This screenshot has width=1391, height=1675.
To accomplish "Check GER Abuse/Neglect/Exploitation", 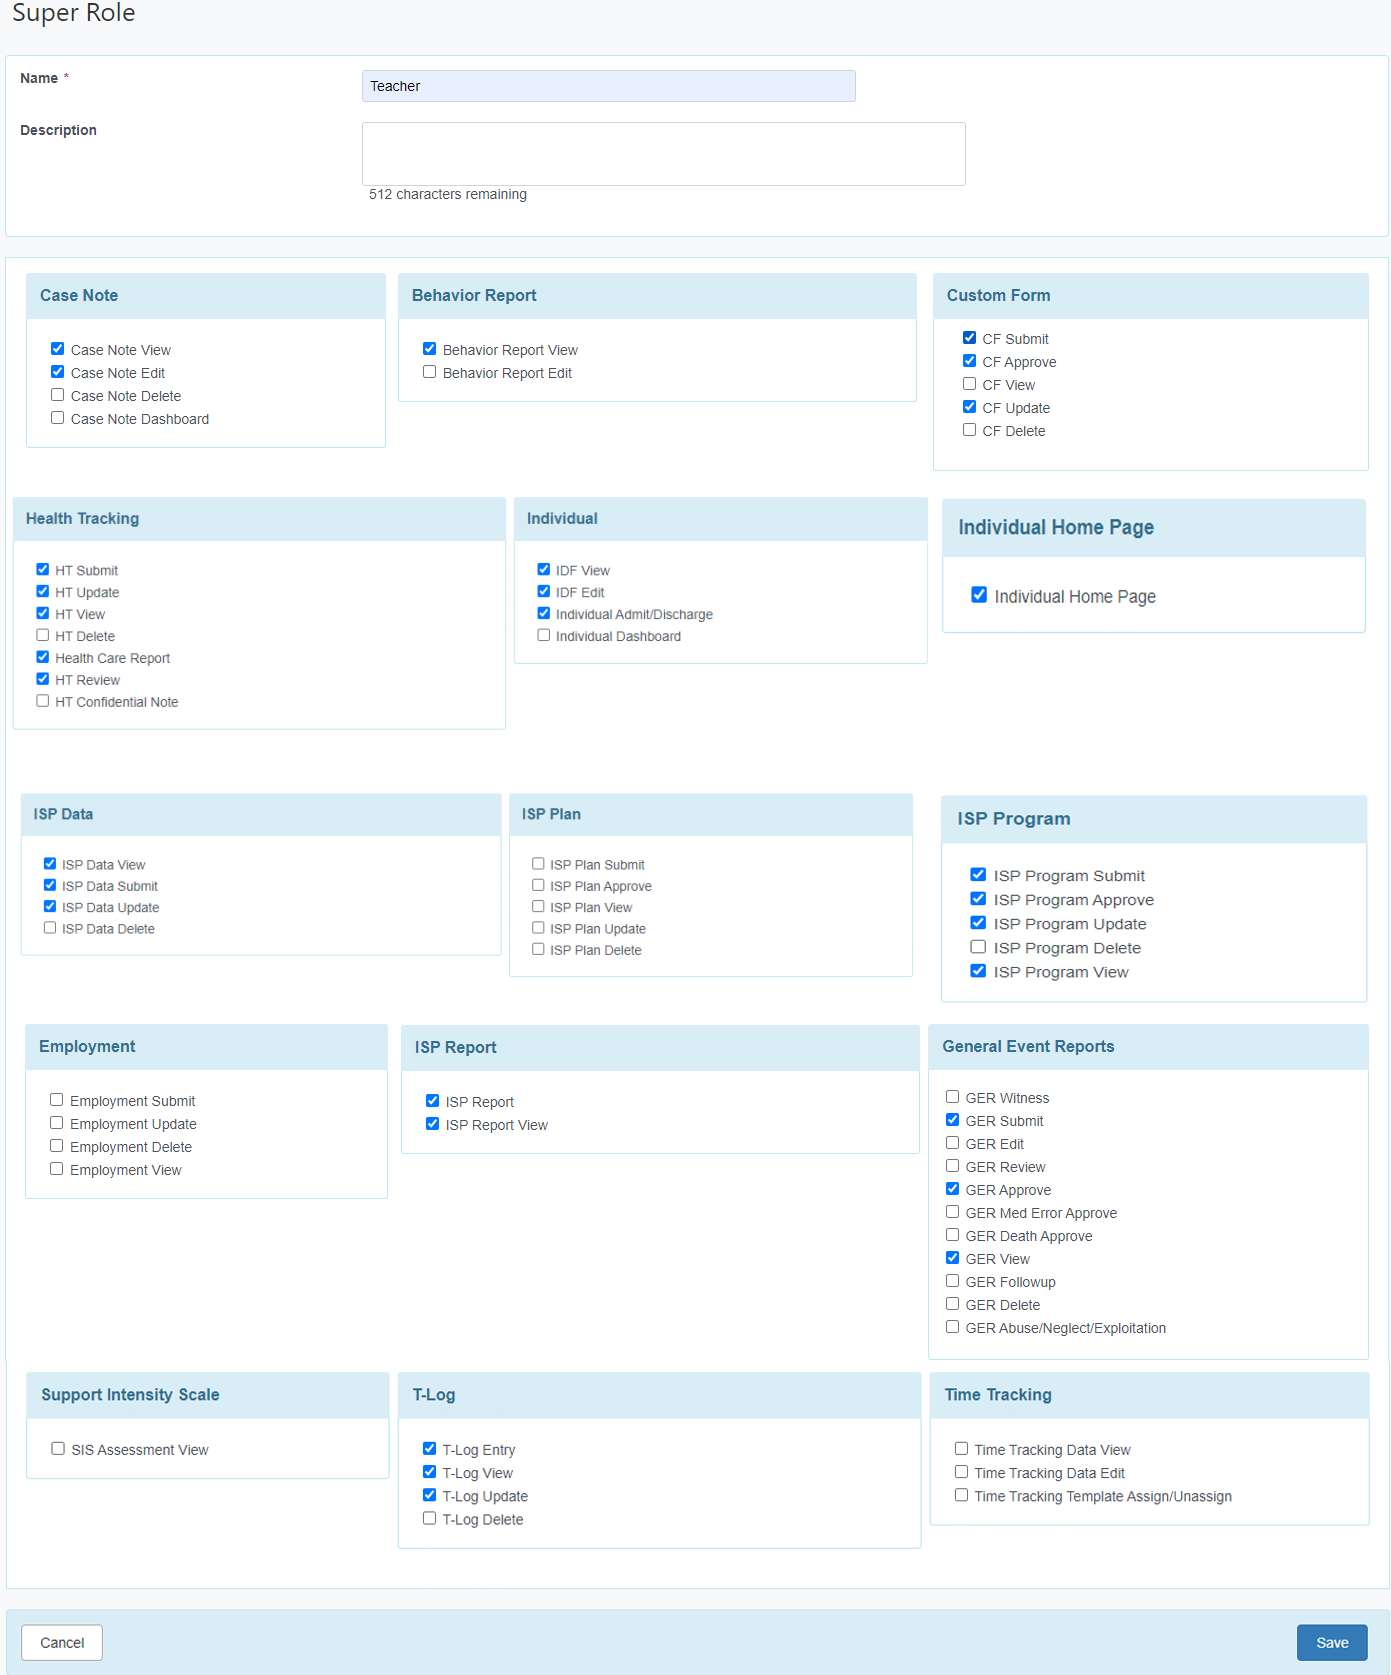I will [952, 1327].
